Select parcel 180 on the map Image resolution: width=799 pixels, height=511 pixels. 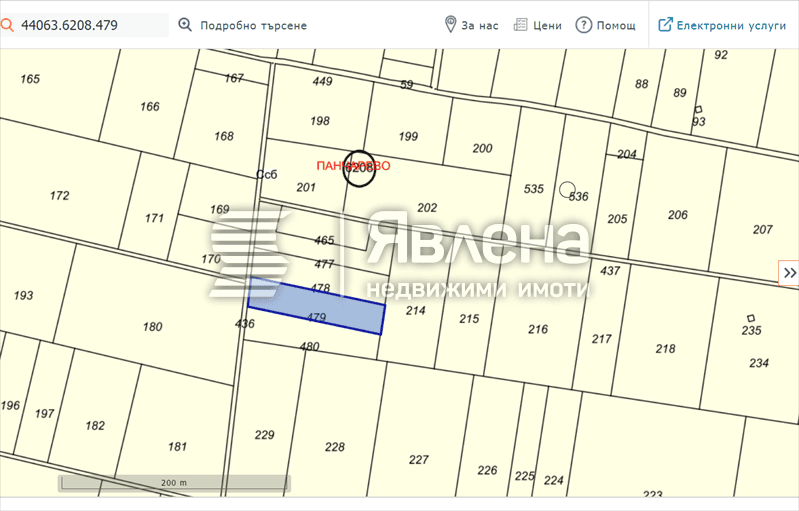[x=152, y=326]
